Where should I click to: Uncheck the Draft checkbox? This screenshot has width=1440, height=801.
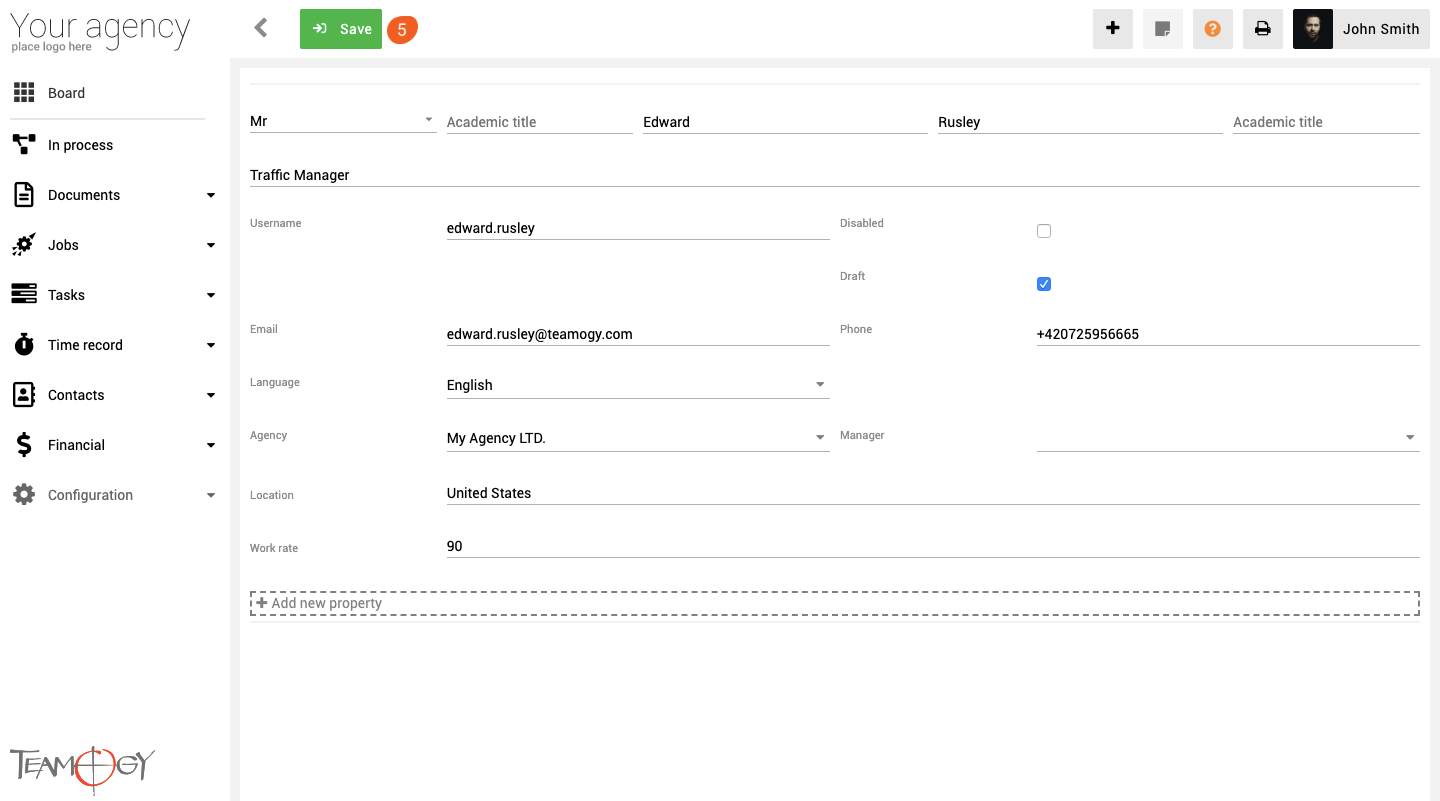pyautogui.click(x=1044, y=284)
